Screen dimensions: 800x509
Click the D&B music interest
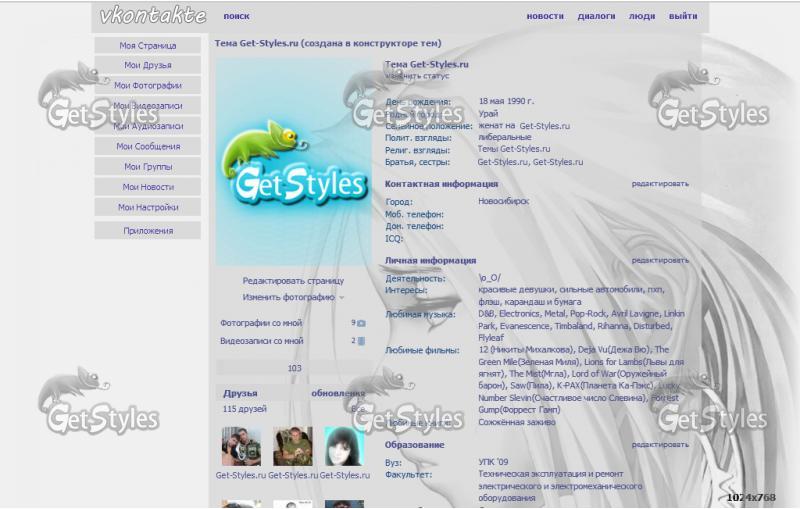pyautogui.click(x=486, y=314)
